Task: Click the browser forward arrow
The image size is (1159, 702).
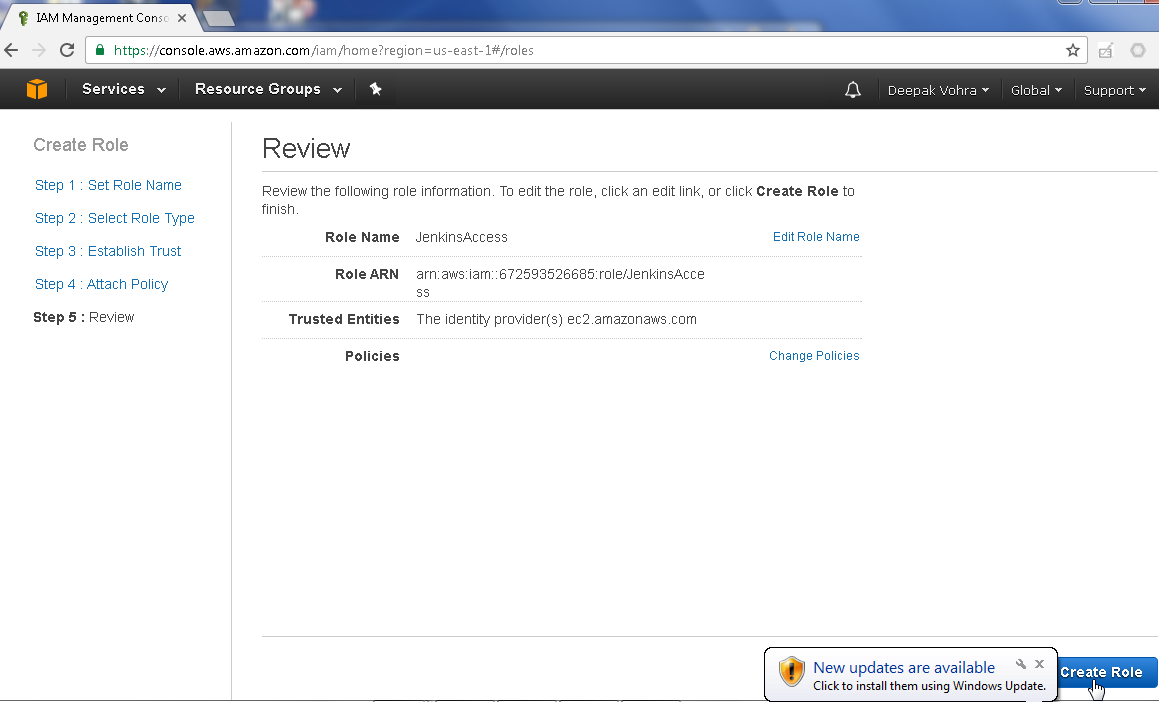Action: [x=39, y=50]
